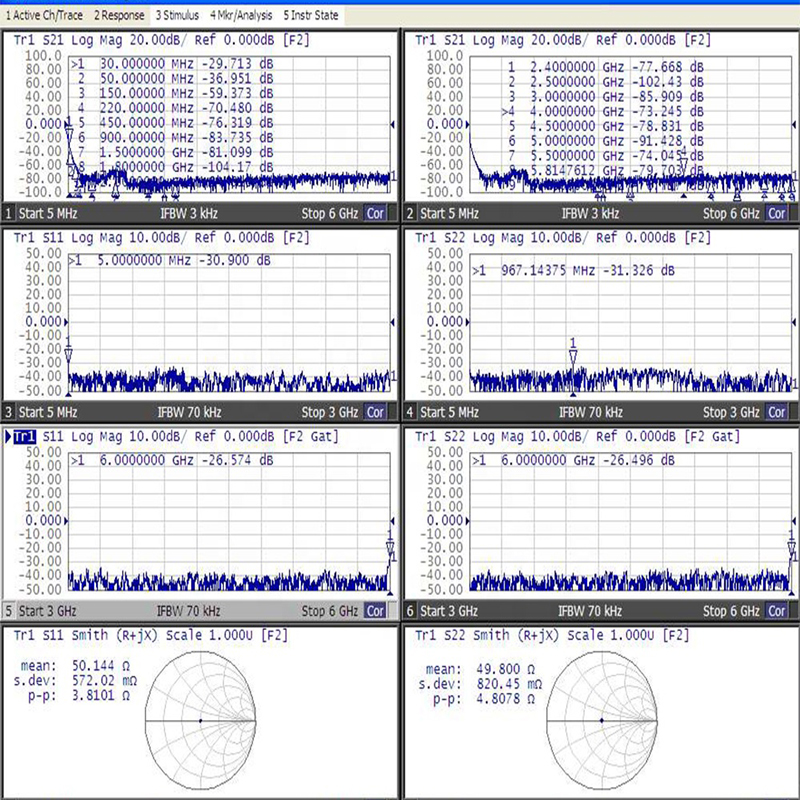The width and height of the screenshot is (800, 800).
Task: Click the active trace arrow beside highlighted Tr1
Action: 8,437
